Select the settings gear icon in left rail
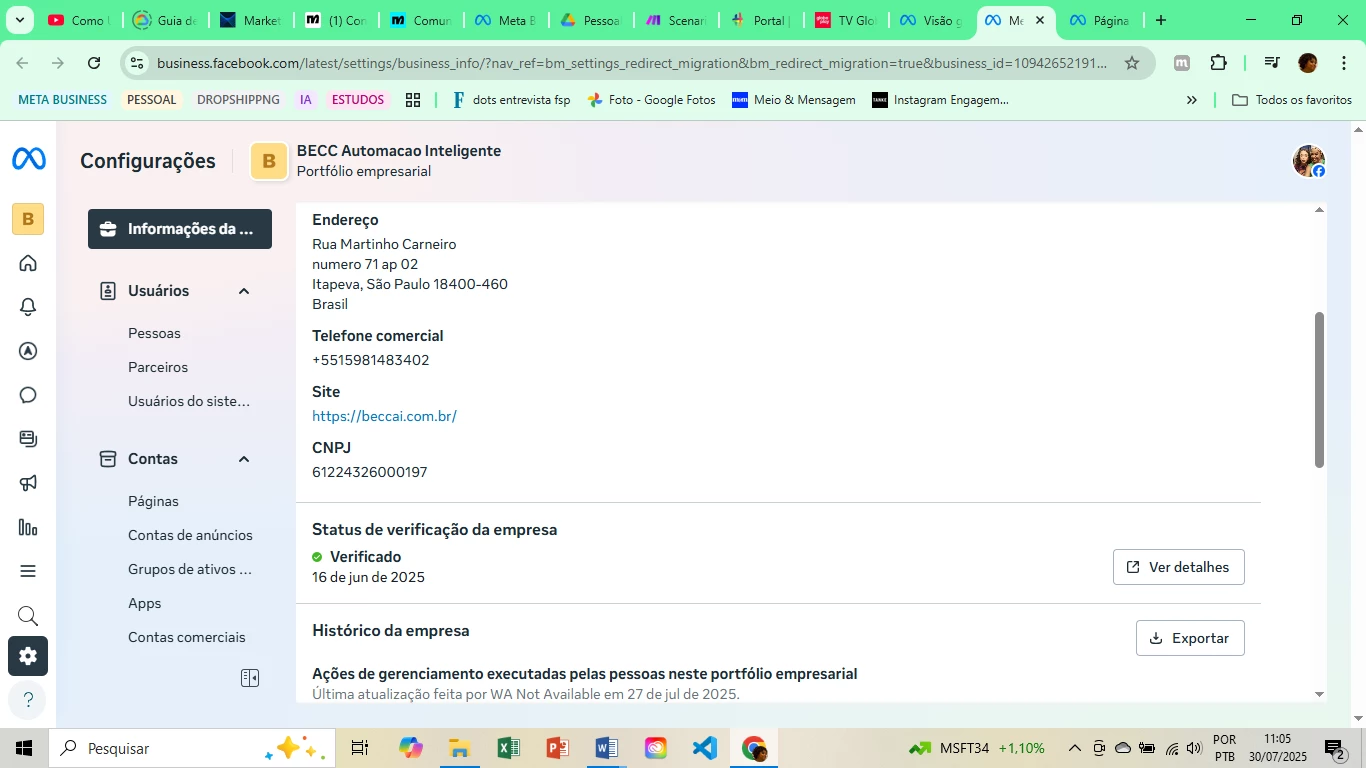Viewport: 1366px width, 768px height. (28, 656)
